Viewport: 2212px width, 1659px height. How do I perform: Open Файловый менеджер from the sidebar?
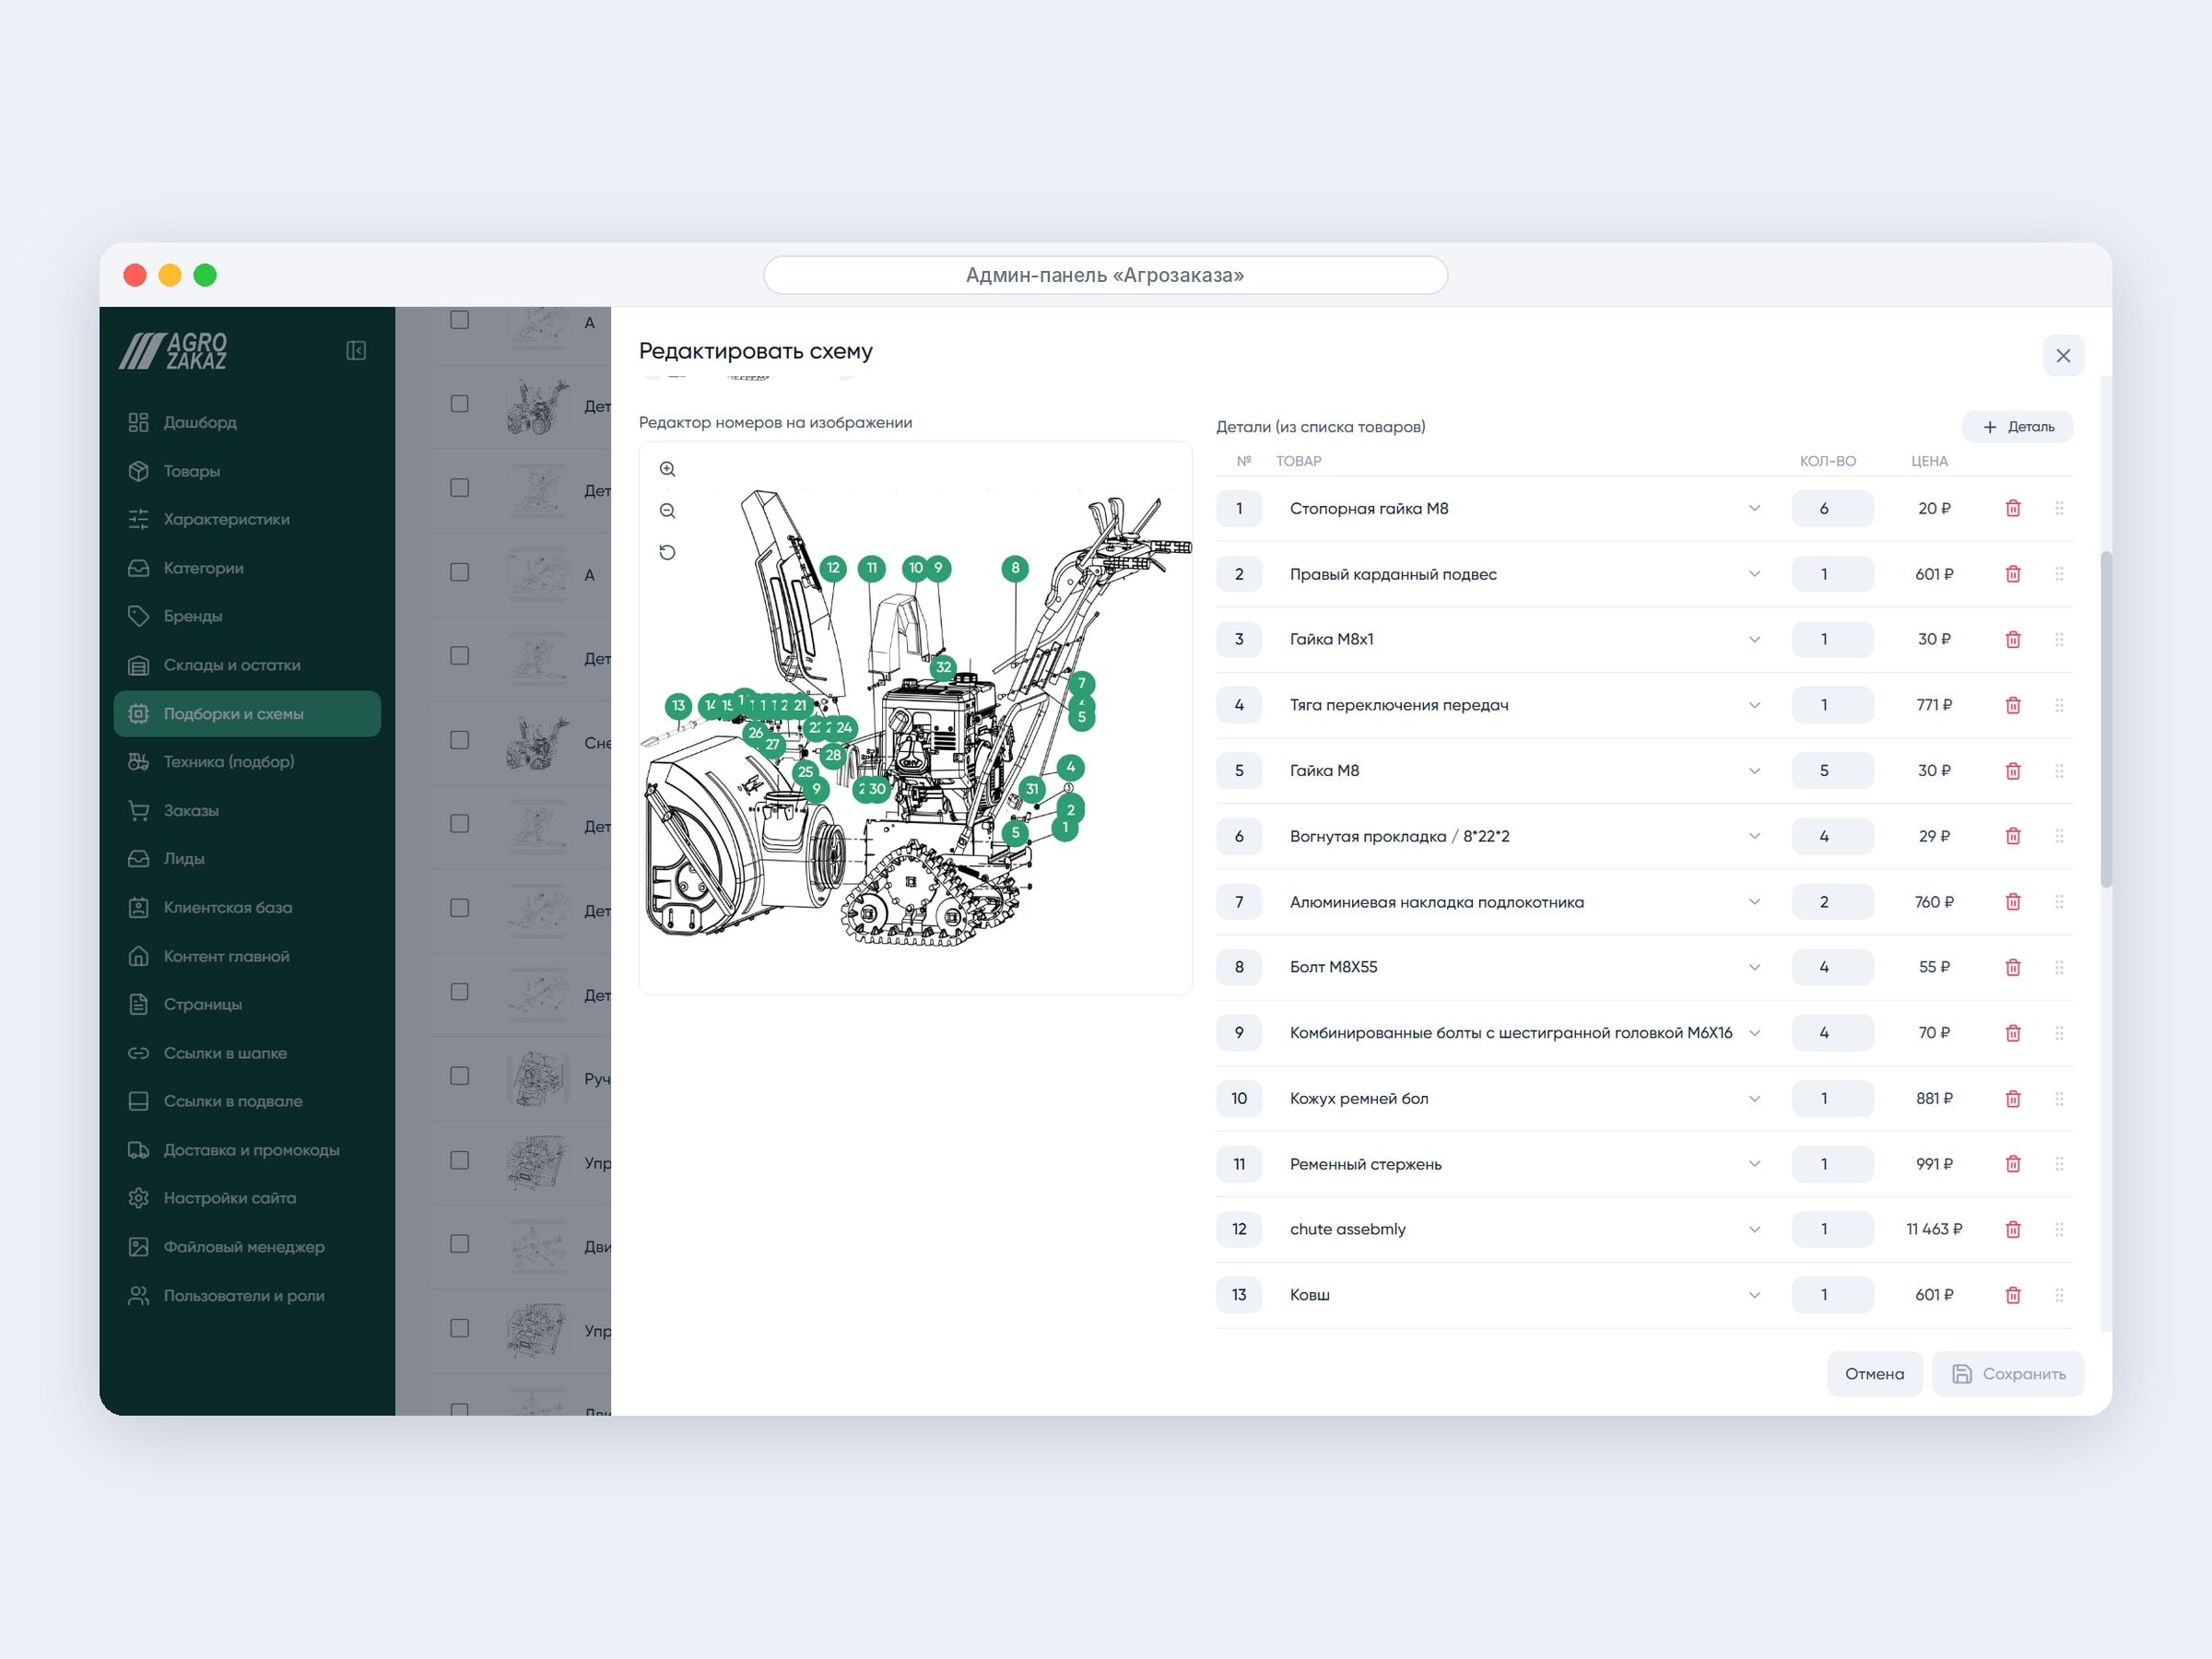tap(247, 1247)
